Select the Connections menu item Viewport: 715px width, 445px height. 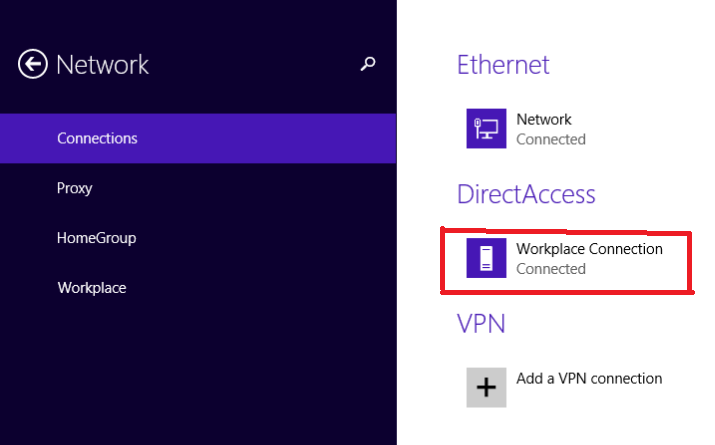point(198,138)
